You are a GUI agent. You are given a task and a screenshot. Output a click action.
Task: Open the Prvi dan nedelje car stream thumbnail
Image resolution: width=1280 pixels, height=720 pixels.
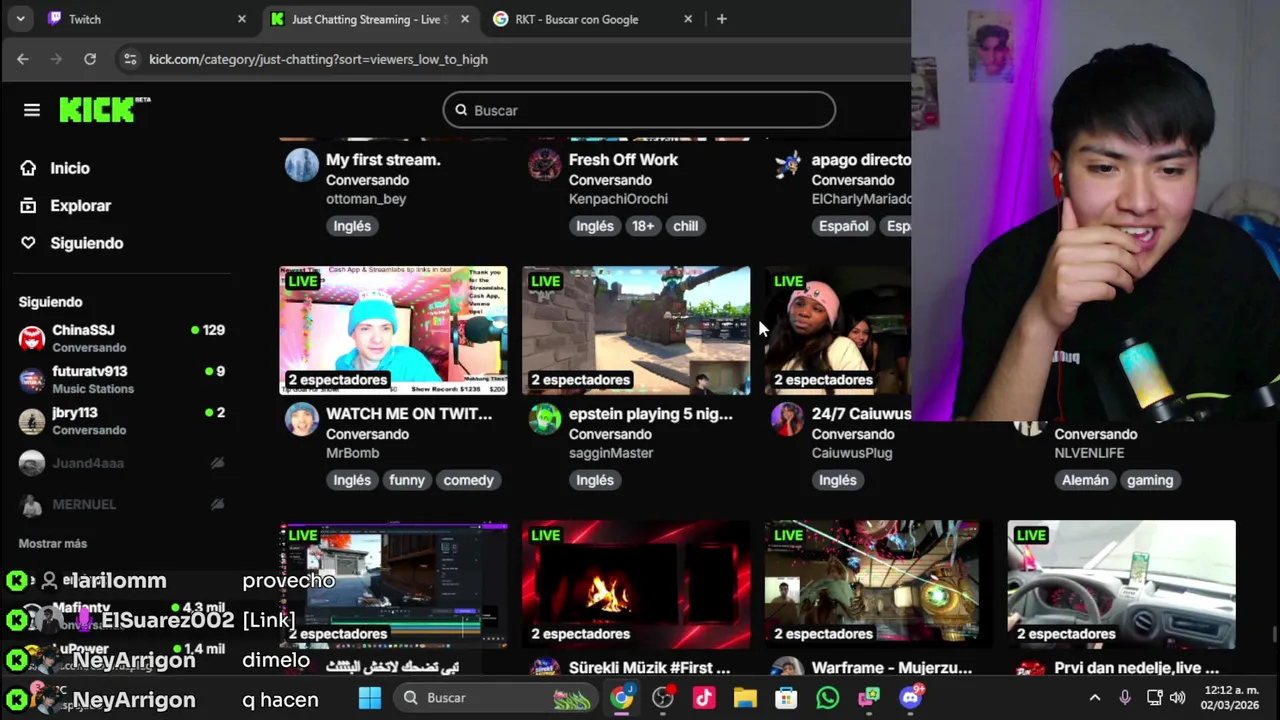point(1121,584)
